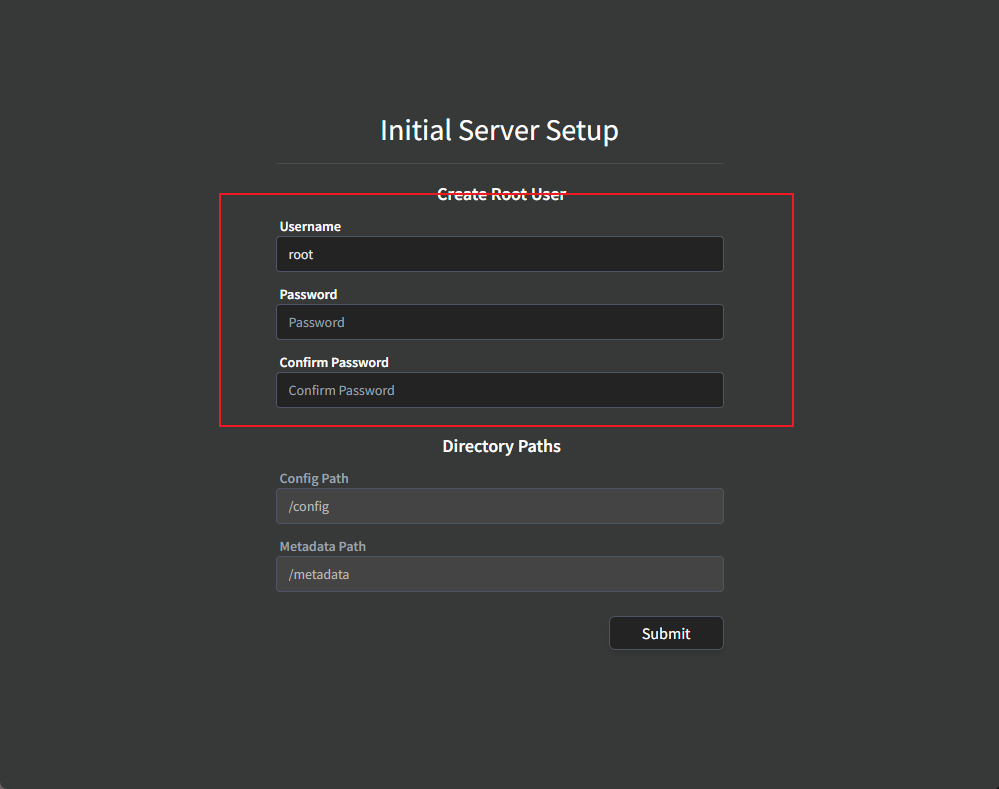Viewport: 999px width, 789px height.
Task: Click the Metadata Path label
Action: click(322, 547)
